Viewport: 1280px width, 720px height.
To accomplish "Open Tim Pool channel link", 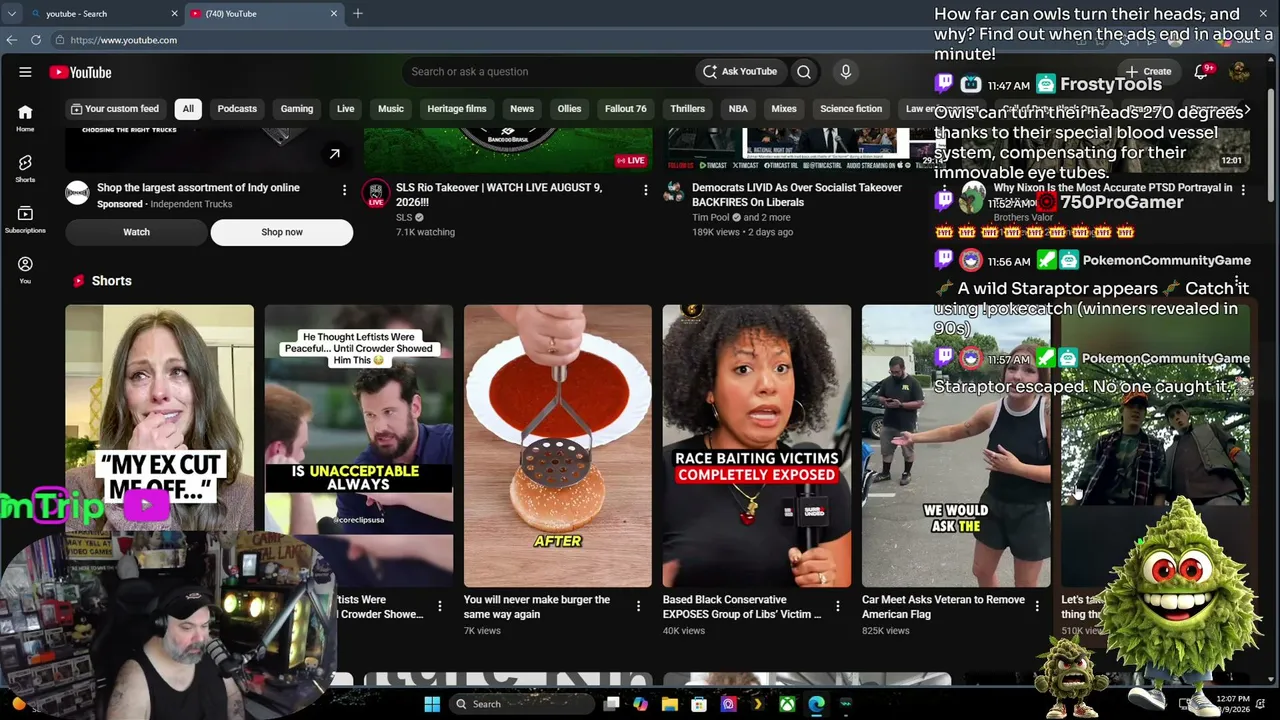I will point(711,217).
